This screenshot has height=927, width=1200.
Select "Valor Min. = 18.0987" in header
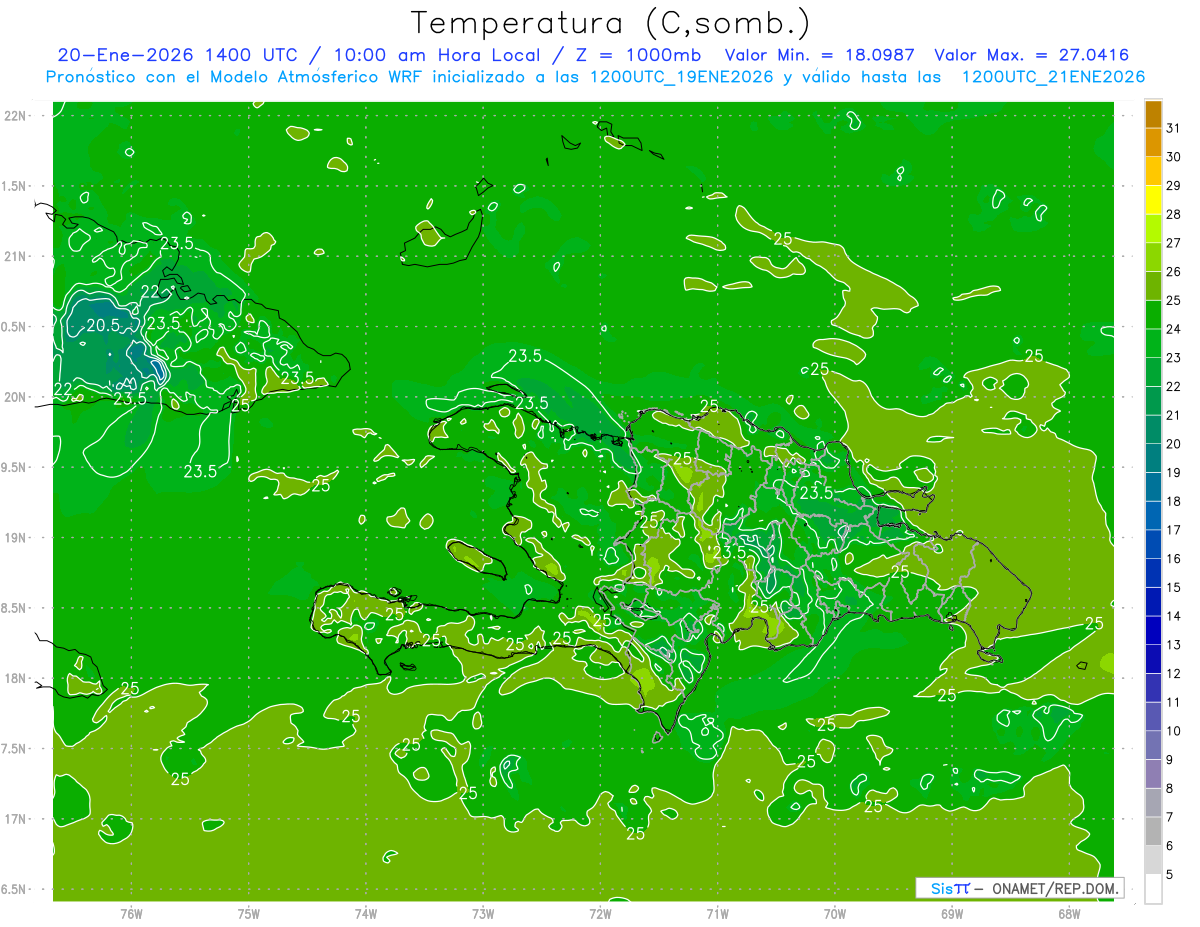click(x=820, y=55)
